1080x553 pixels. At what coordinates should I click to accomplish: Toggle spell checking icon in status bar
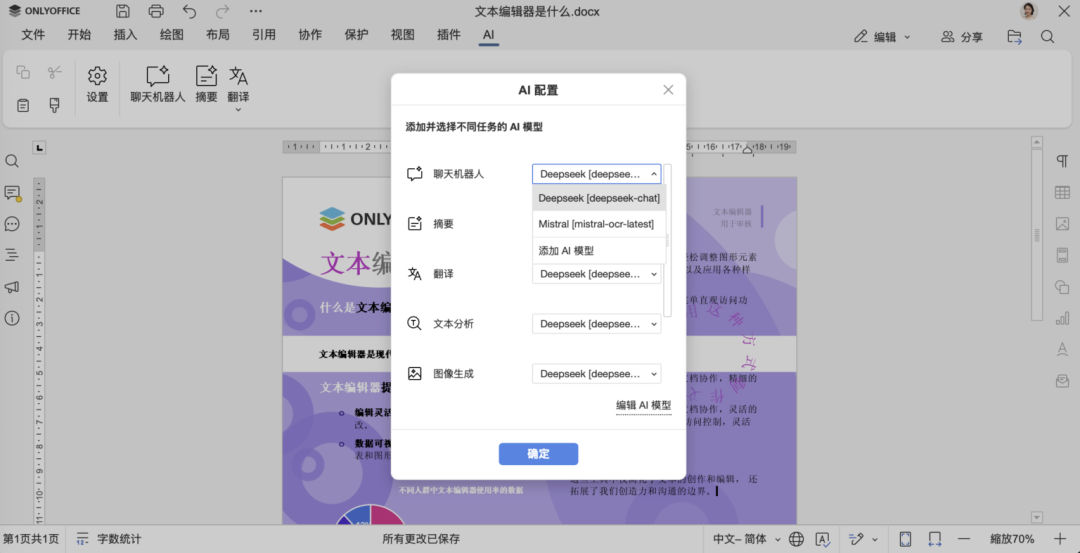click(x=822, y=539)
